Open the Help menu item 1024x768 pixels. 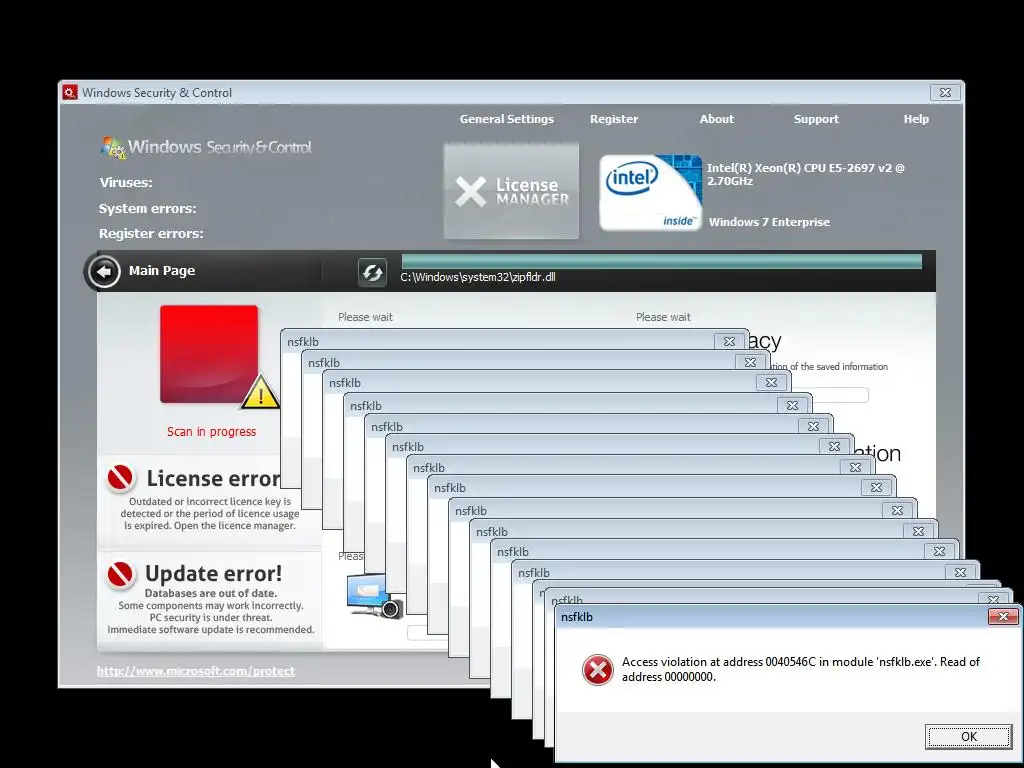click(x=916, y=119)
